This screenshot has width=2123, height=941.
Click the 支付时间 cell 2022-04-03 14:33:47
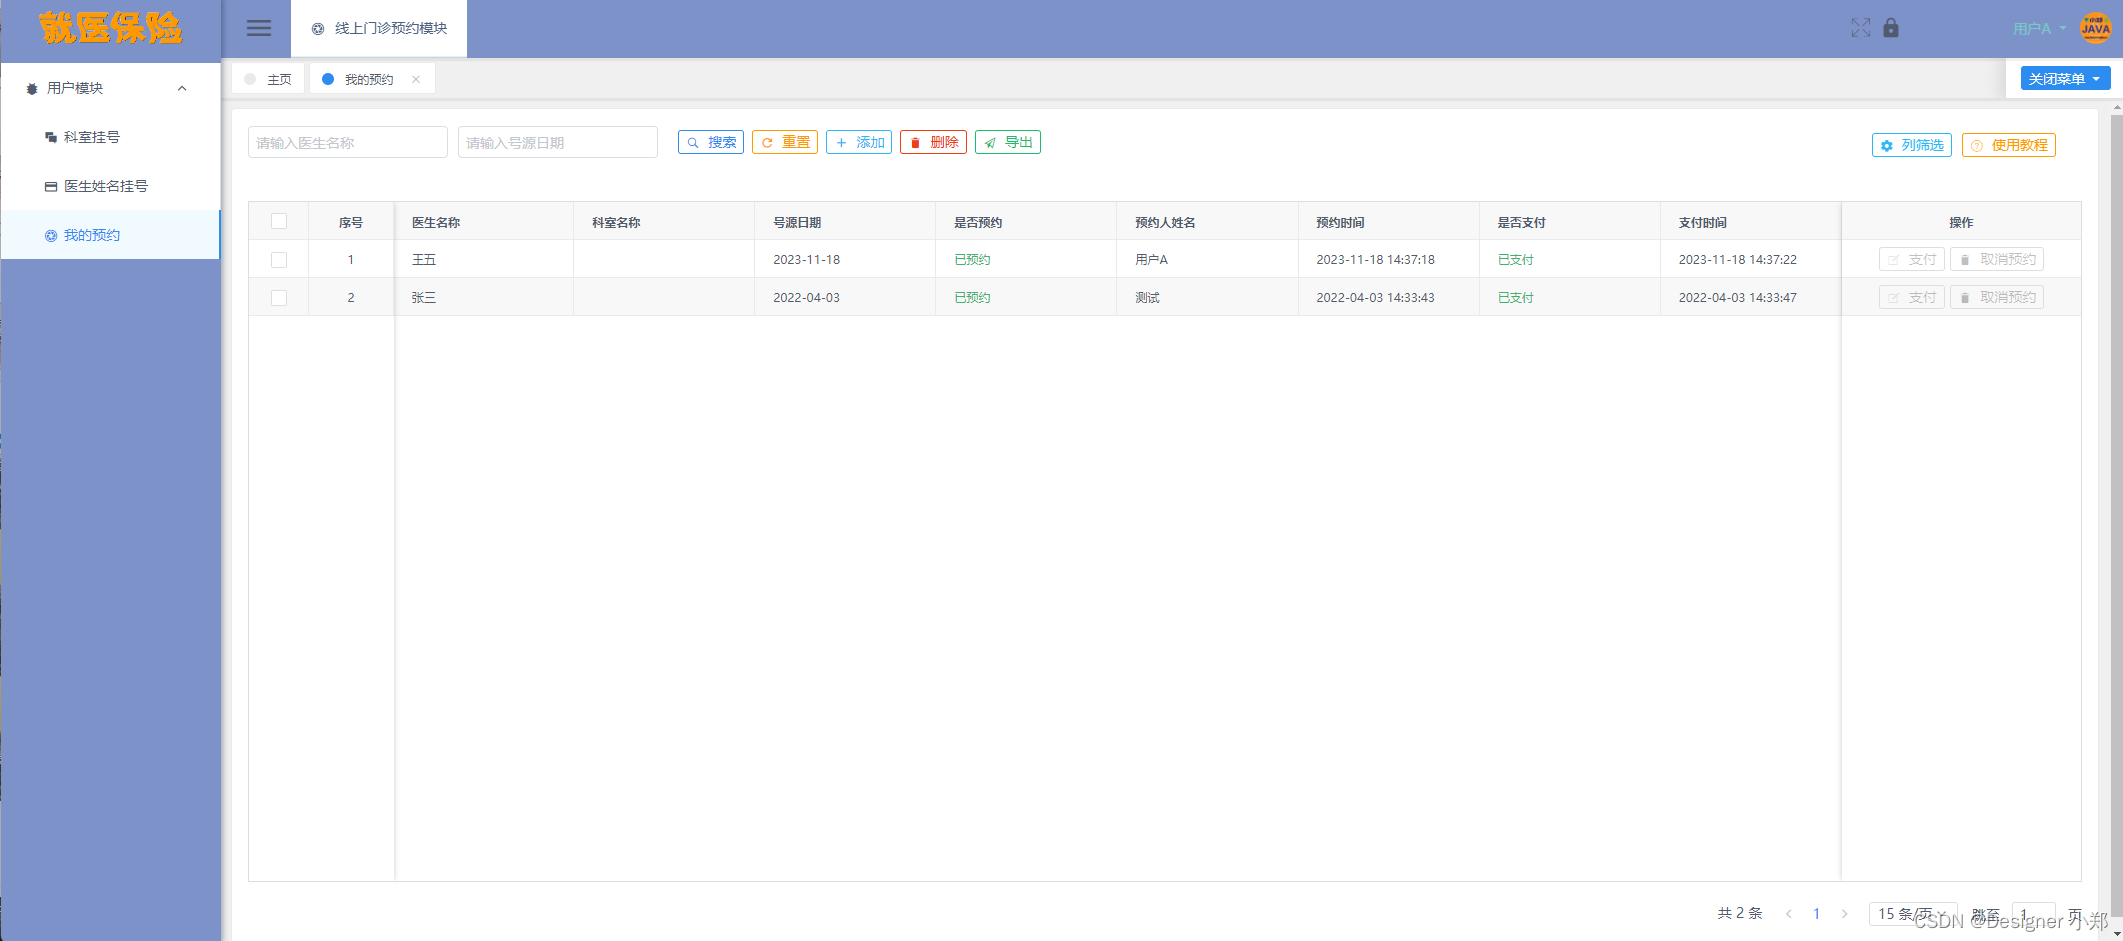pyautogui.click(x=1737, y=298)
